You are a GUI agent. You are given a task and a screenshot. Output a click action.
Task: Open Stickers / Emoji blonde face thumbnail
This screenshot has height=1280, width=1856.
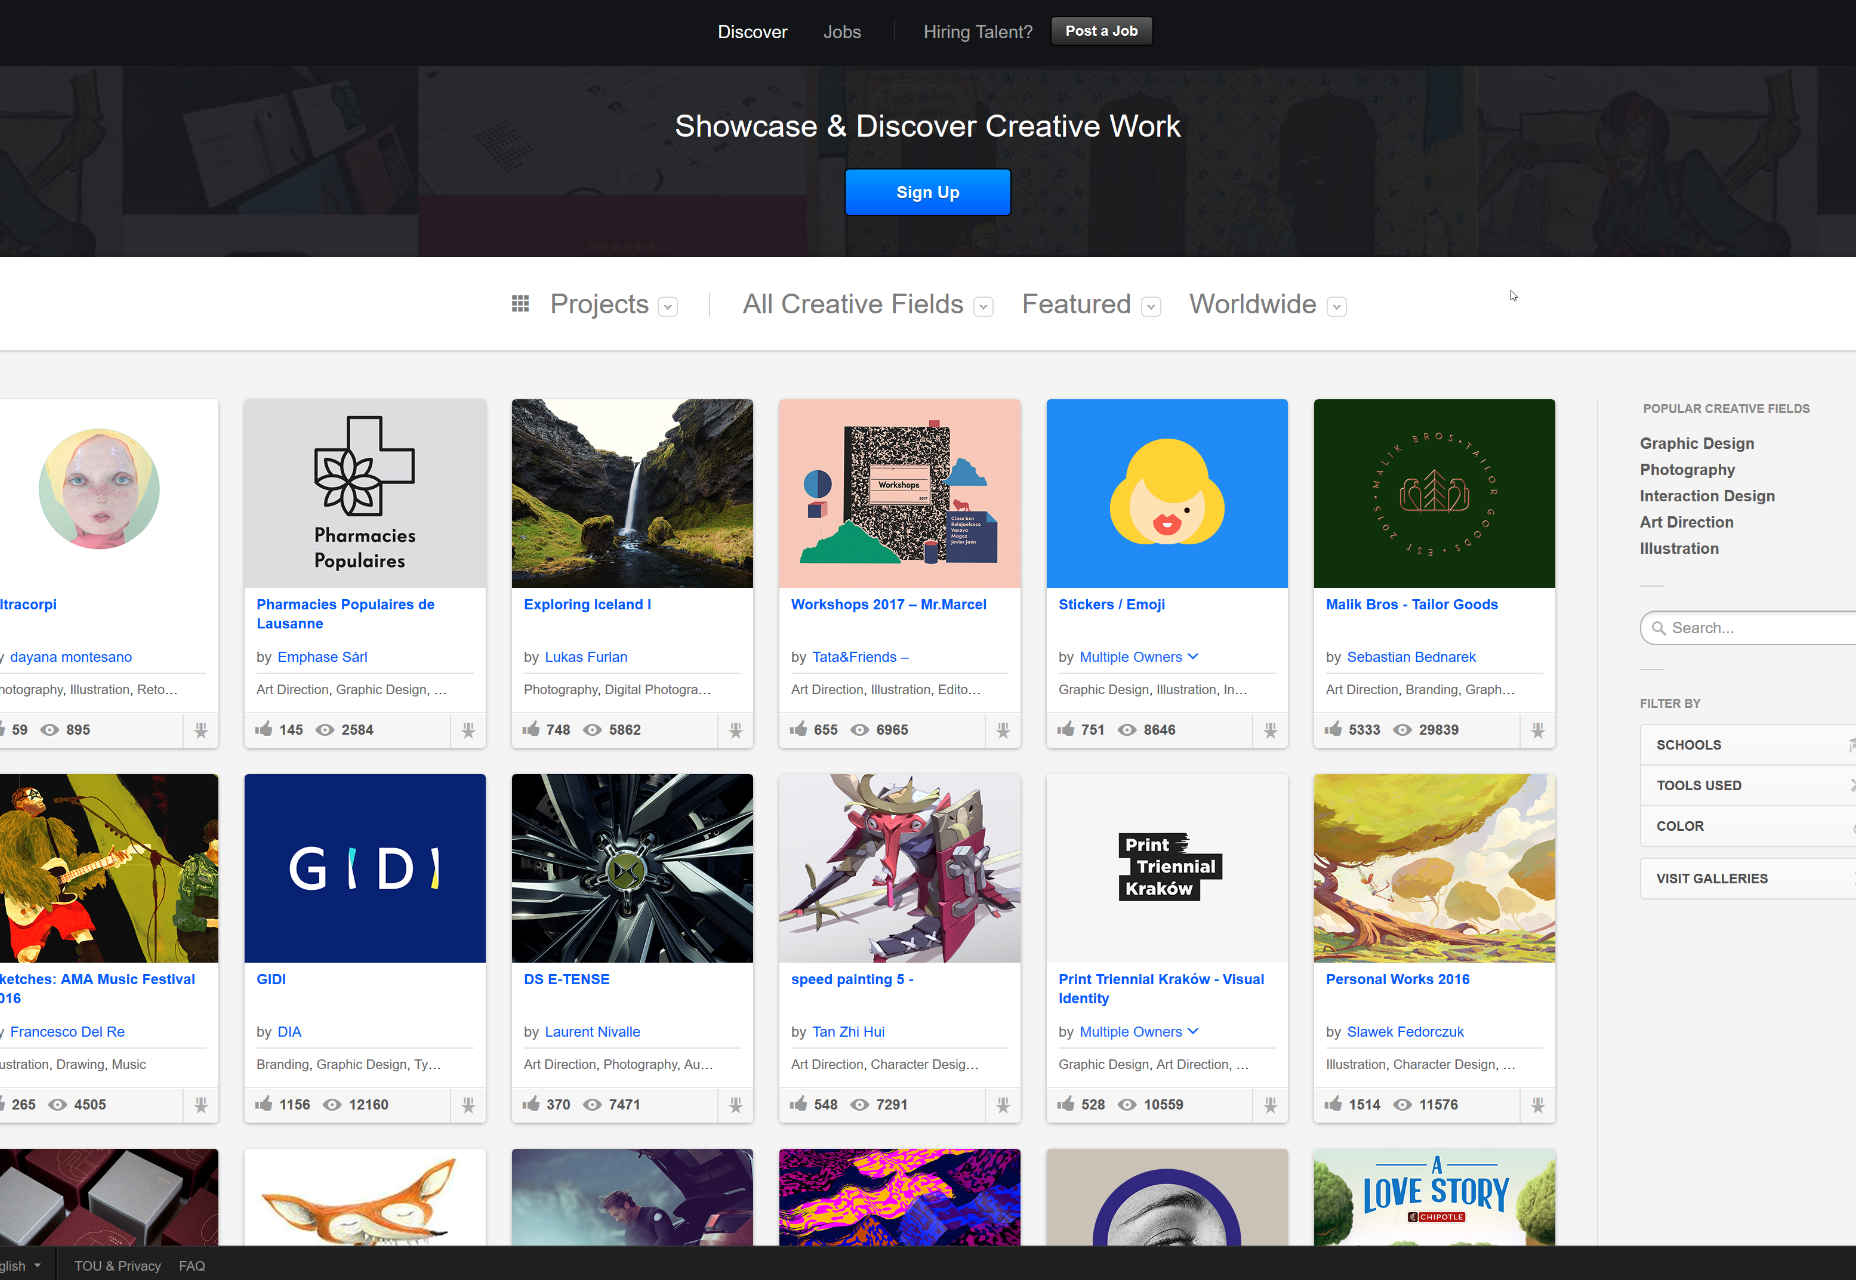tap(1167, 493)
